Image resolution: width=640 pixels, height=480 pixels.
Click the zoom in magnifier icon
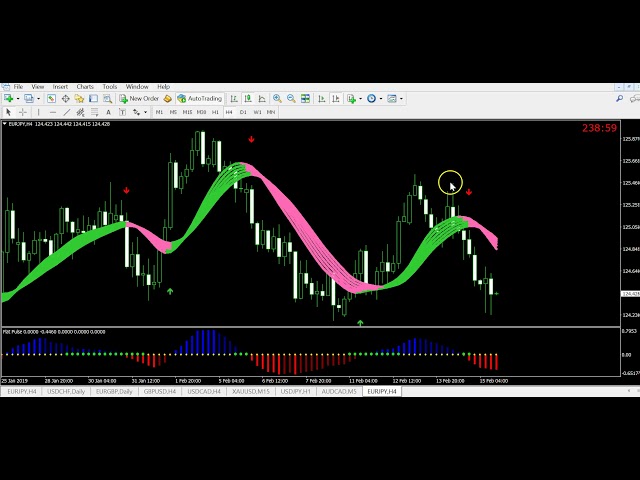[277, 99]
